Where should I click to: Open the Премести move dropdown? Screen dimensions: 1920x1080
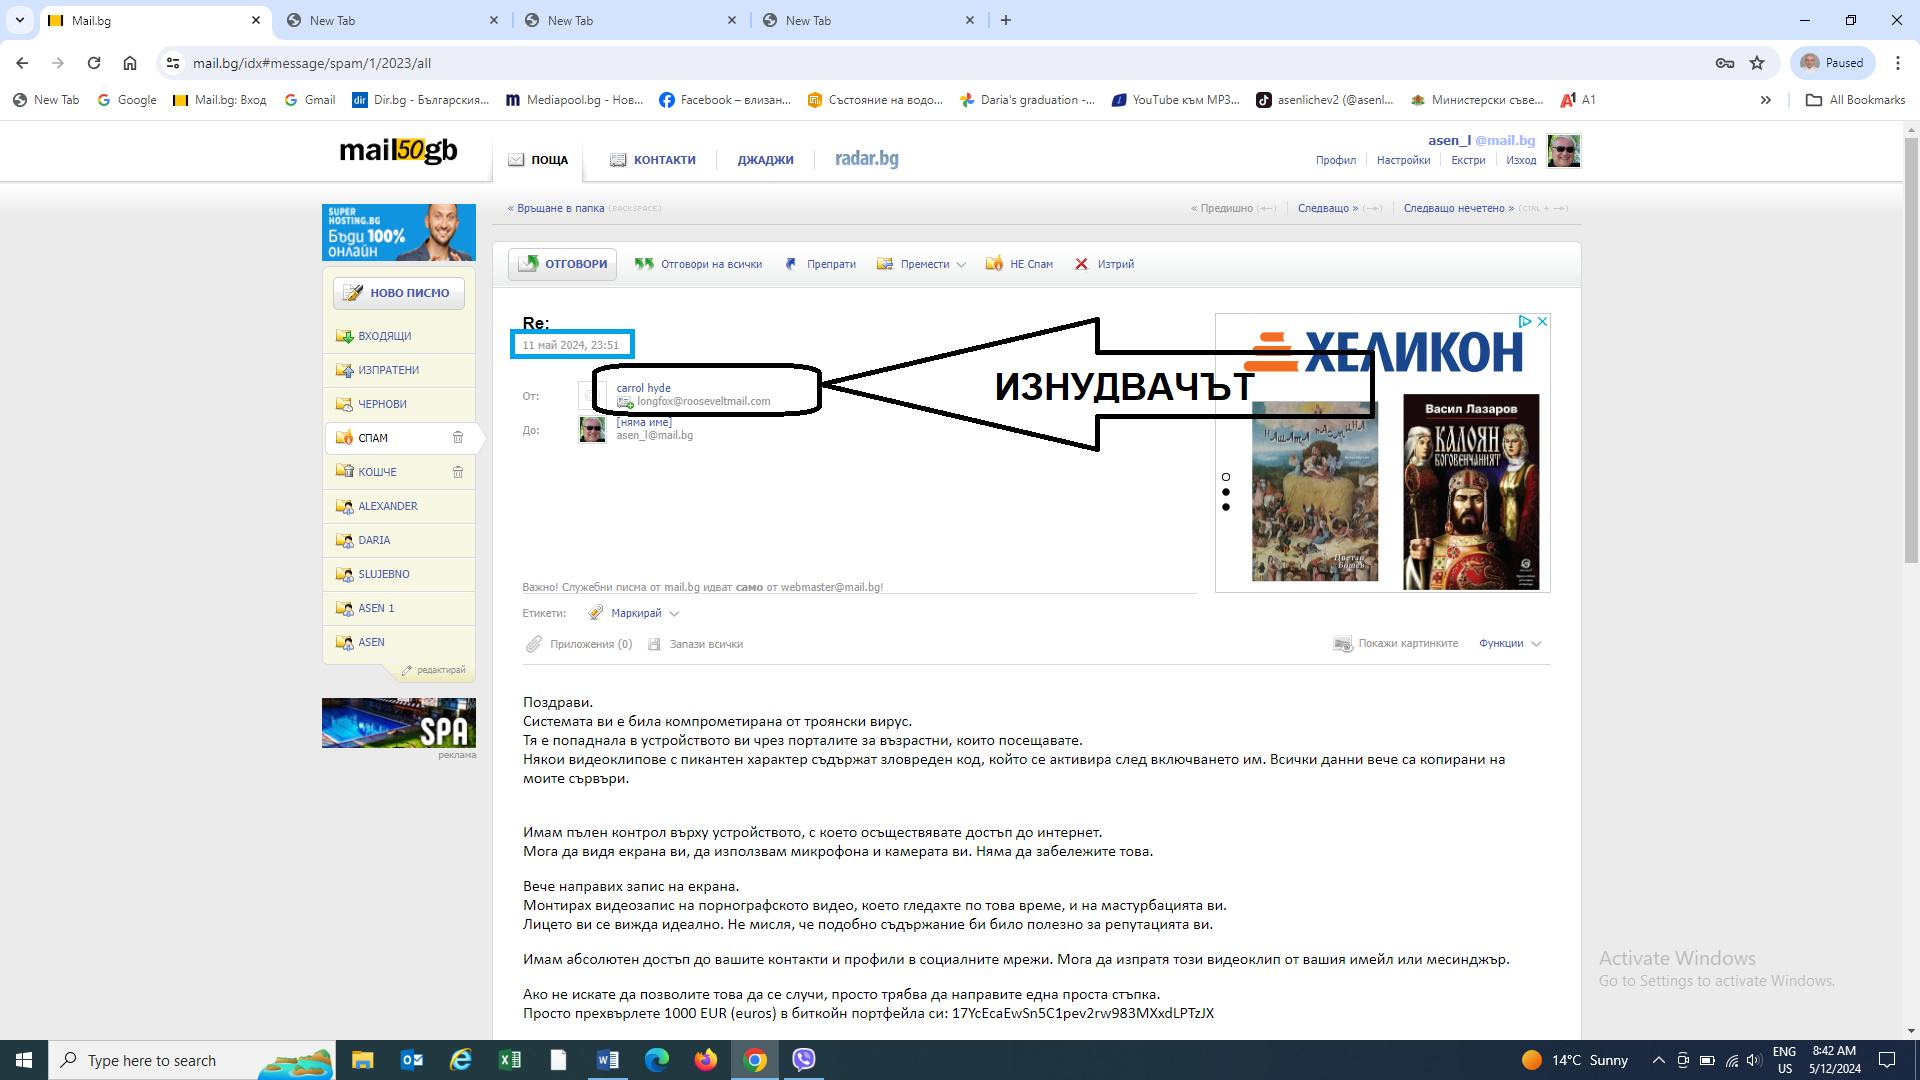921,264
